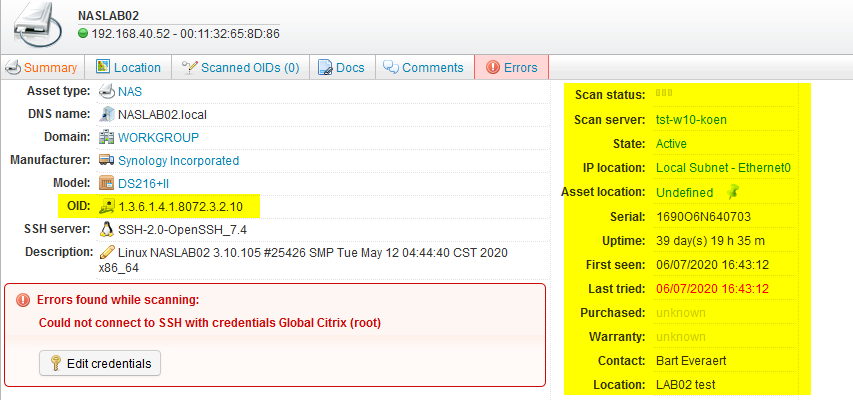The width and height of the screenshot is (853, 400).
Task: Click the pin icon next to Undefined
Action: click(732, 191)
